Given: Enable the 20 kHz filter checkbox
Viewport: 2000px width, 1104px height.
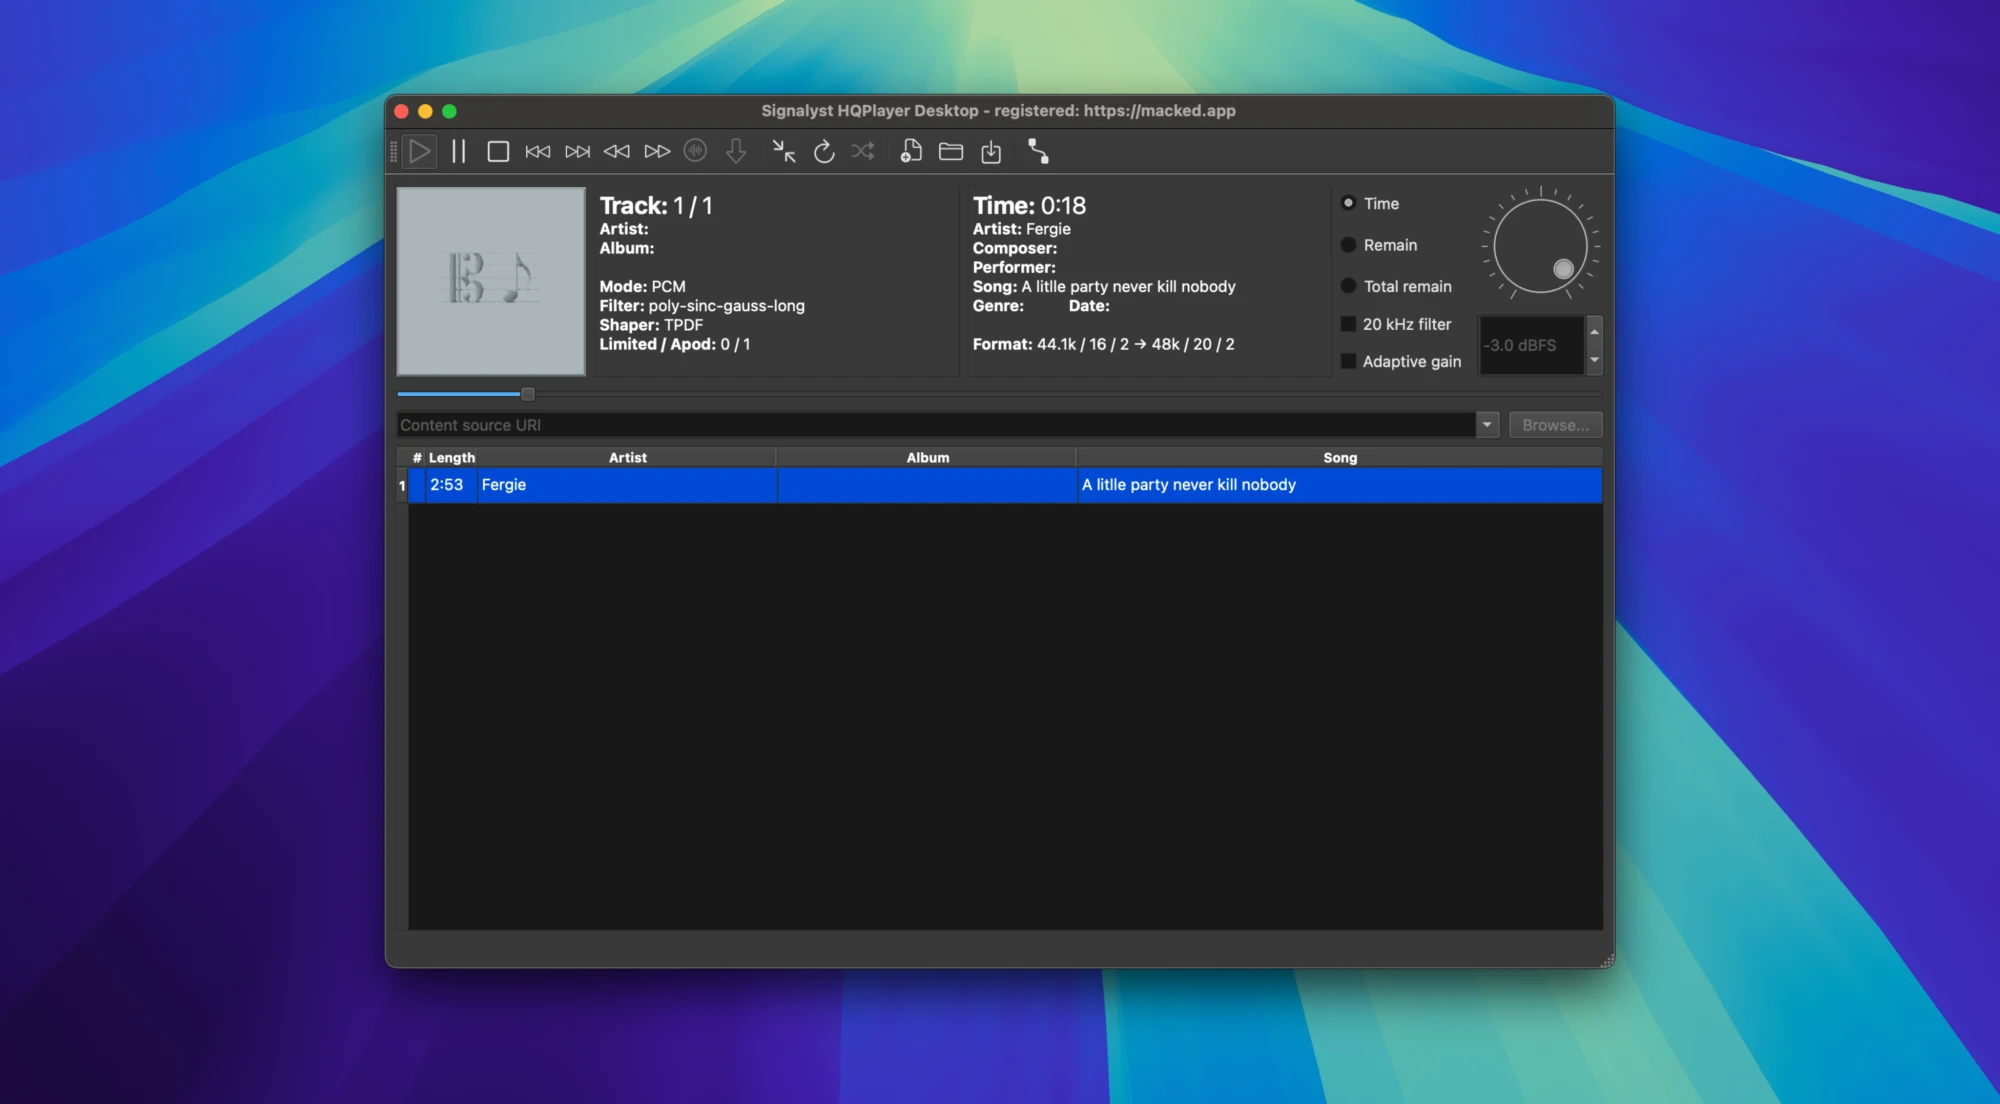Looking at the screenshot, I should [1348, 324].
